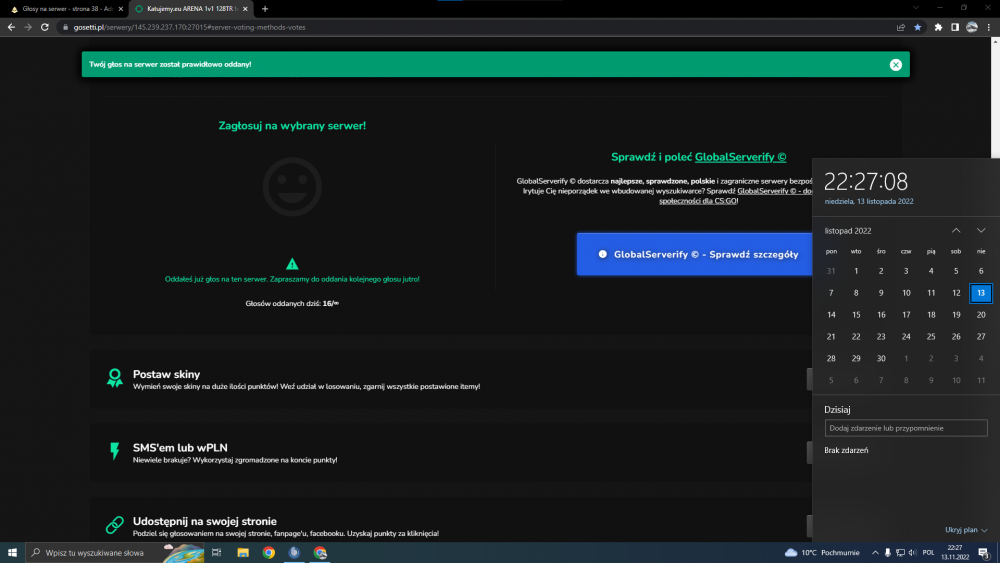Viewport: 1000px width, 563px height.
Task: Follow the społeczności dla CS:GO link
Action: 698,201
